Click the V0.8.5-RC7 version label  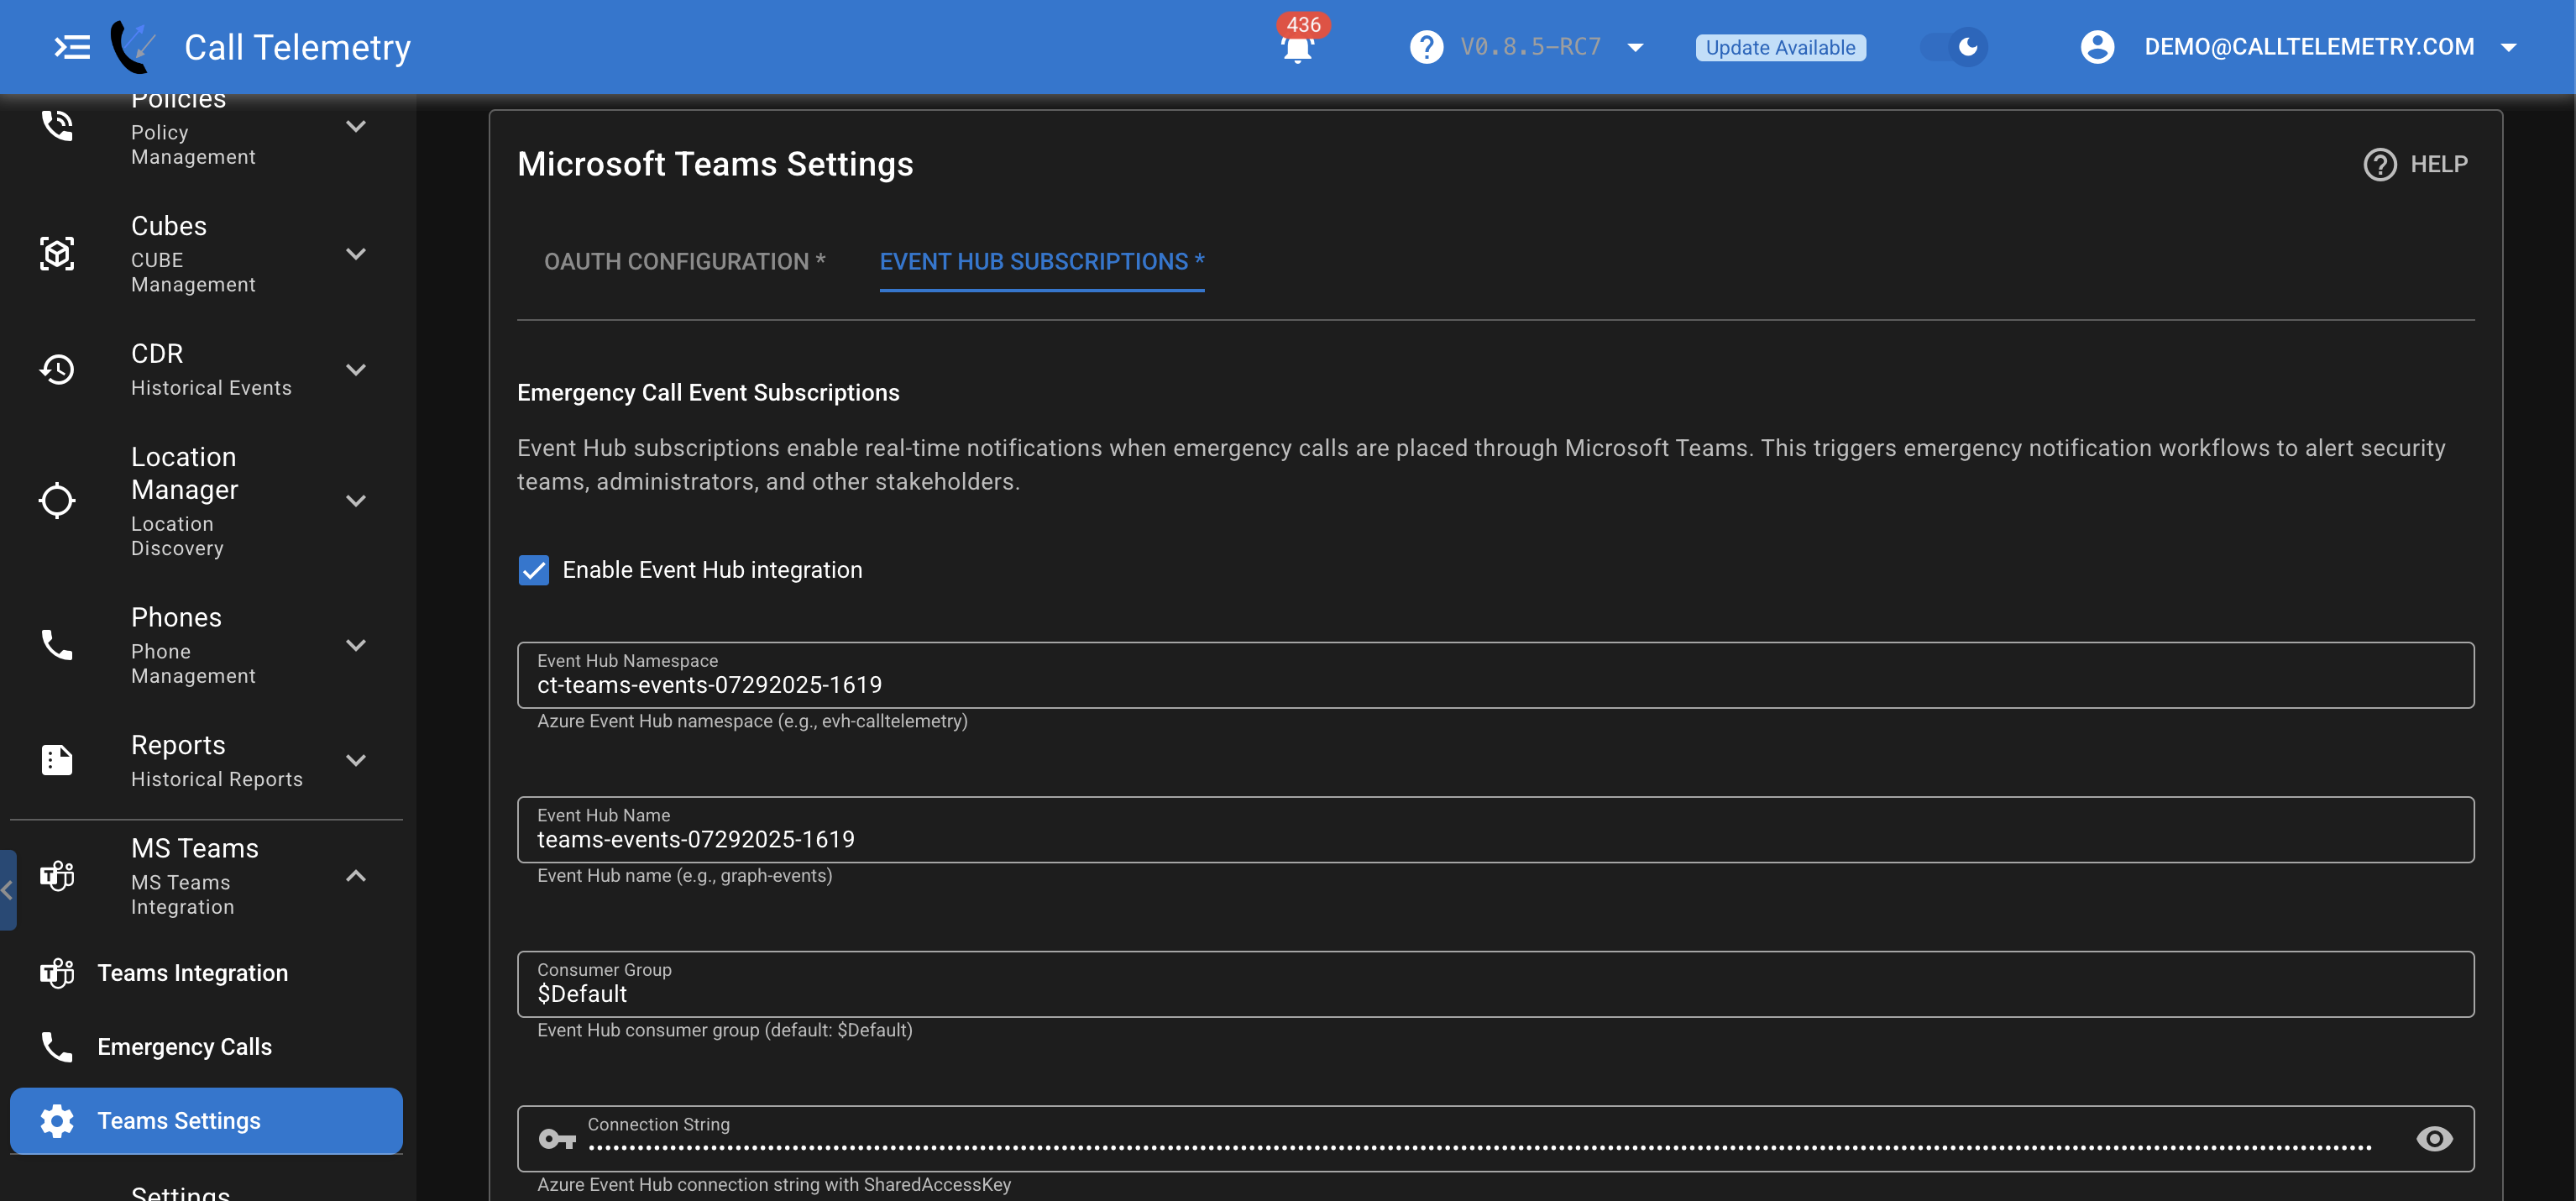[1530, 47]
